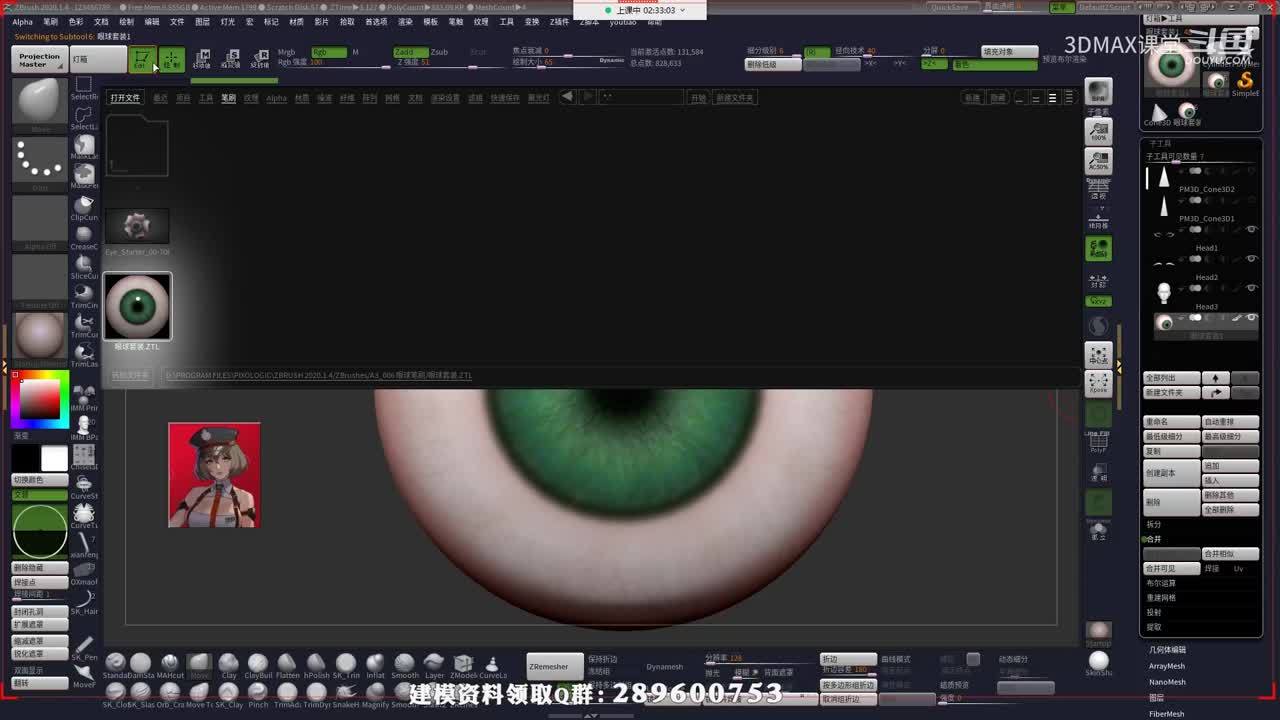Screen dimensions: 1280x720
Task: Select the Clay brush
Action: click(229, 666)
